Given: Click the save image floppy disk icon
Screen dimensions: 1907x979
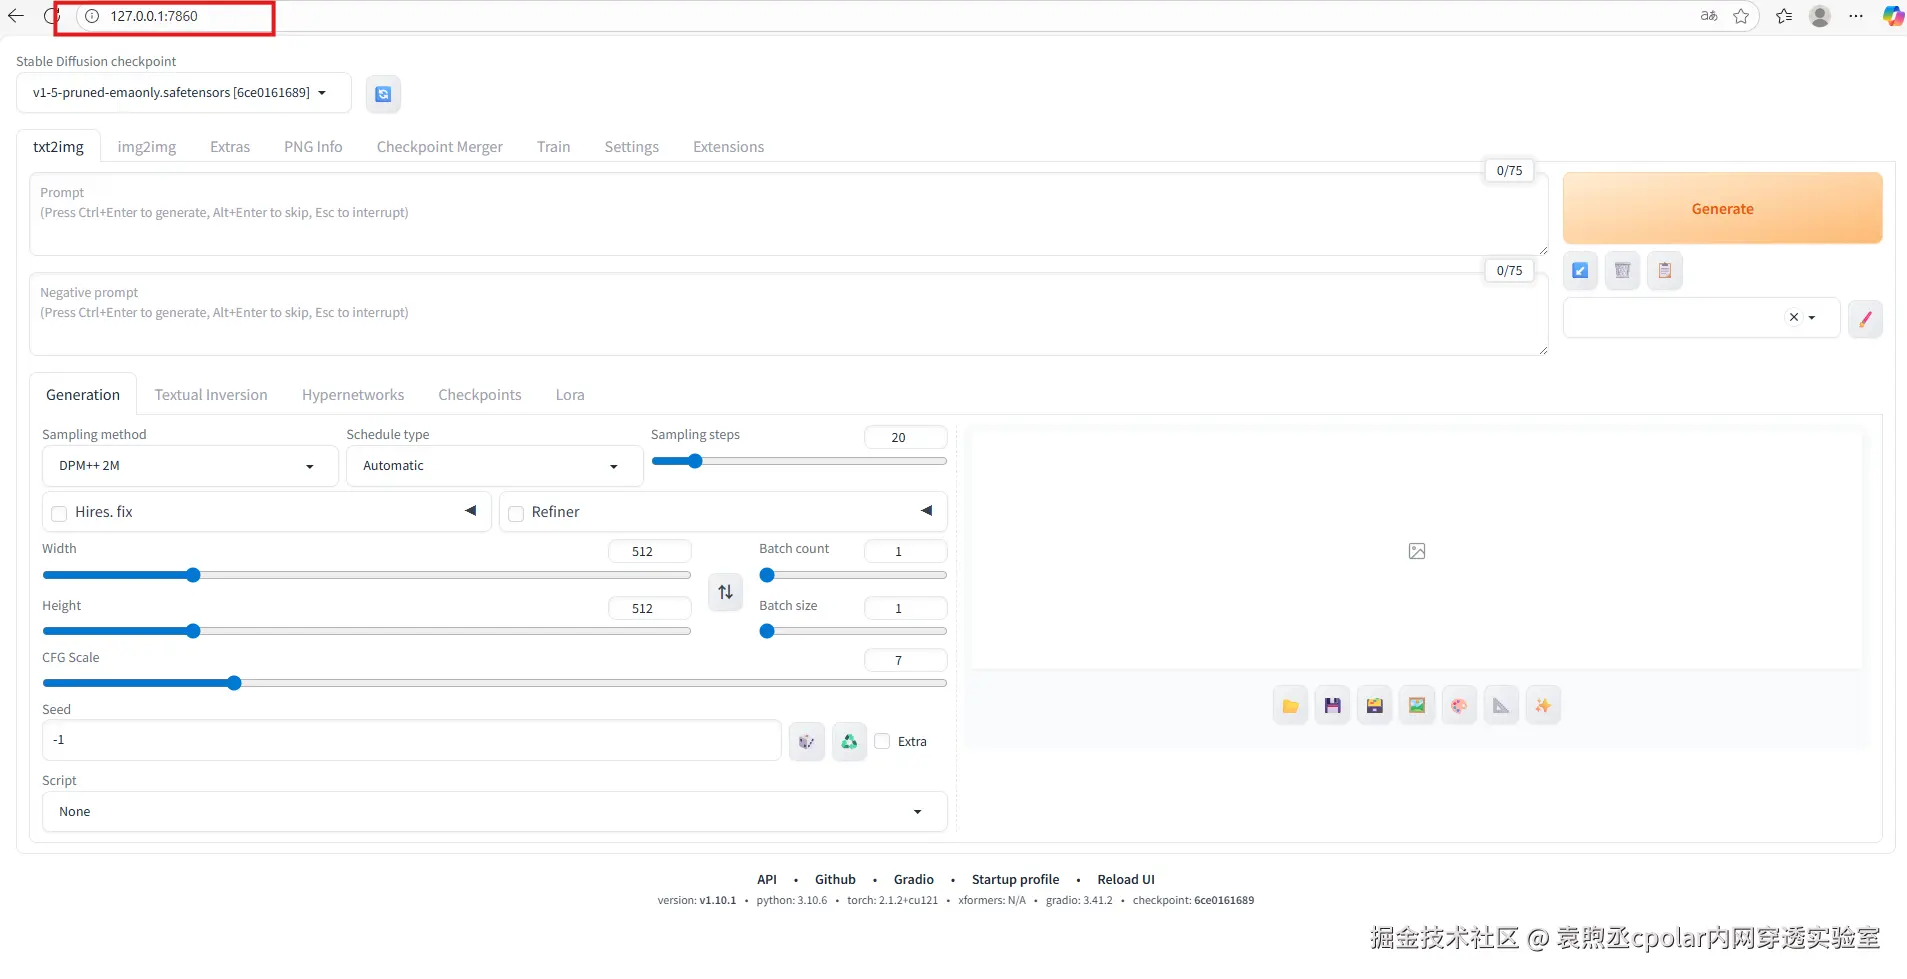Looking at the screenshot, I should tap(1332, 706).
